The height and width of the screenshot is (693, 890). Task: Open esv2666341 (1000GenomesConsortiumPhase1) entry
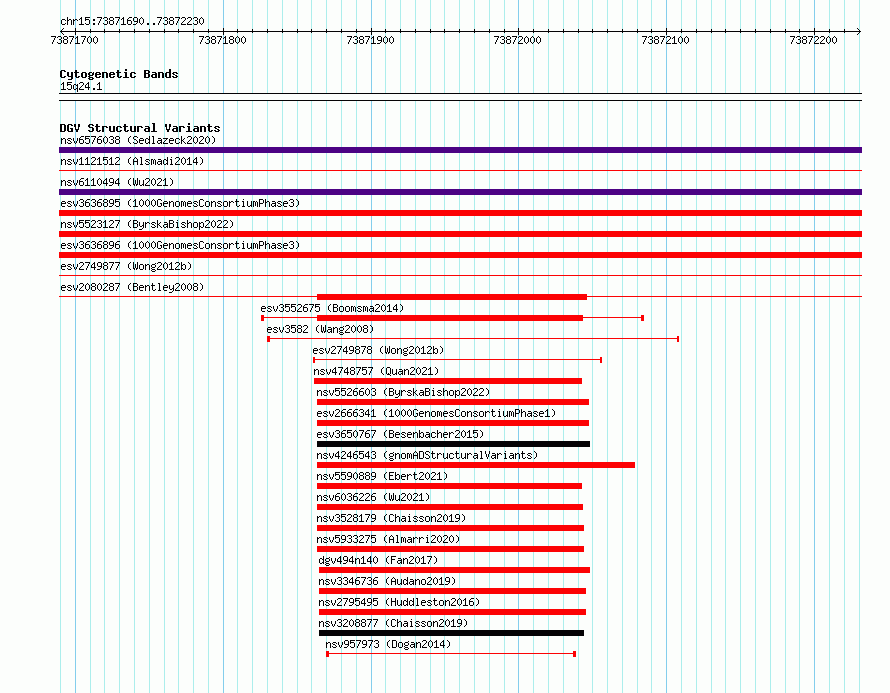pos(436,413)
